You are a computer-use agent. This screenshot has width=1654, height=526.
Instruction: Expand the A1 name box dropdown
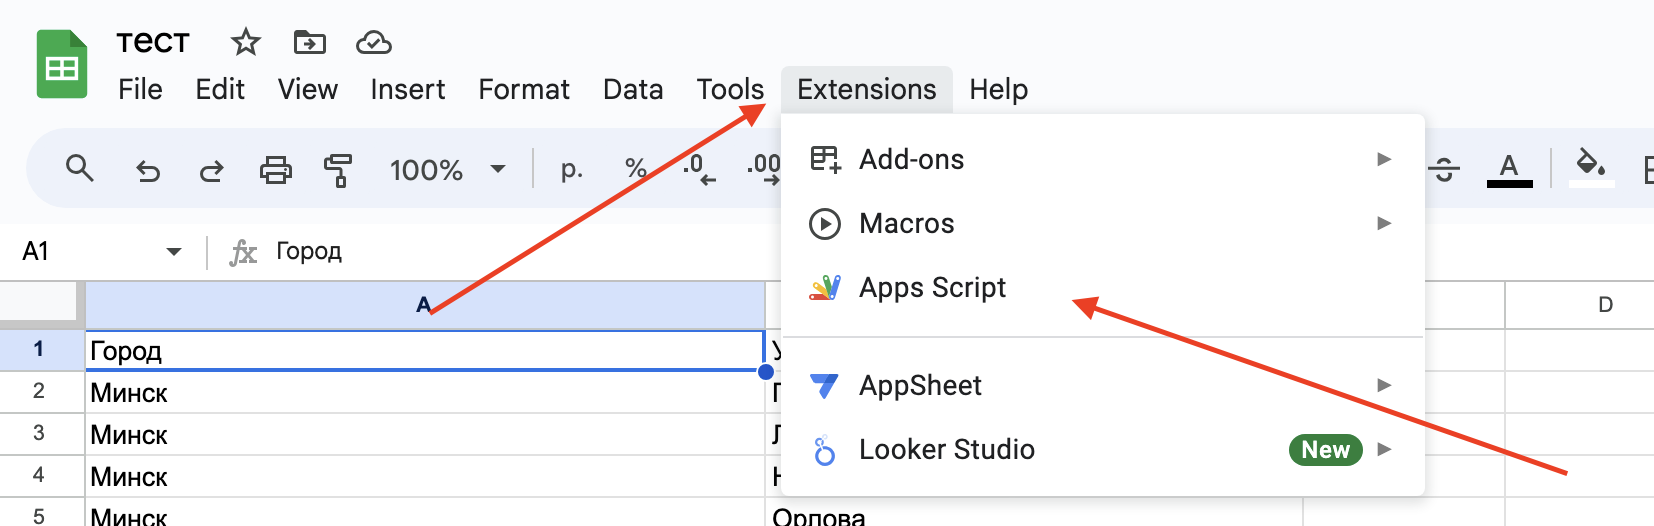(x=173, y=251)
